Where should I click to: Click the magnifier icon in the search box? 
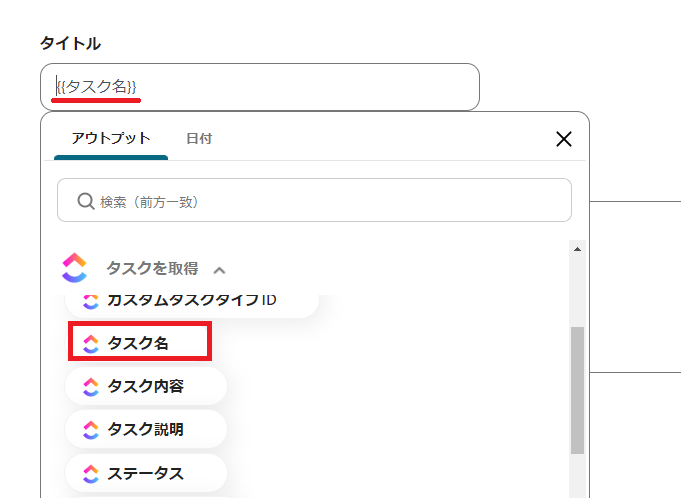pos(86,201)
